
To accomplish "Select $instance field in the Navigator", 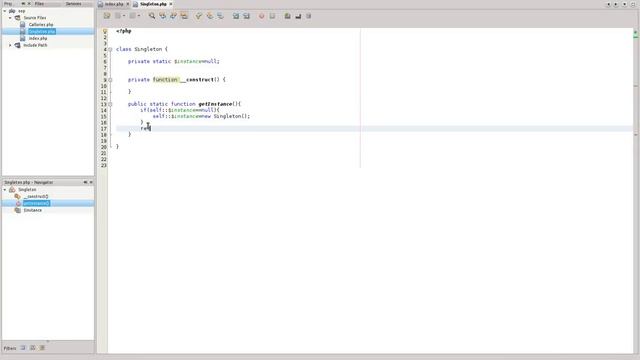I will tap(32, 210).
